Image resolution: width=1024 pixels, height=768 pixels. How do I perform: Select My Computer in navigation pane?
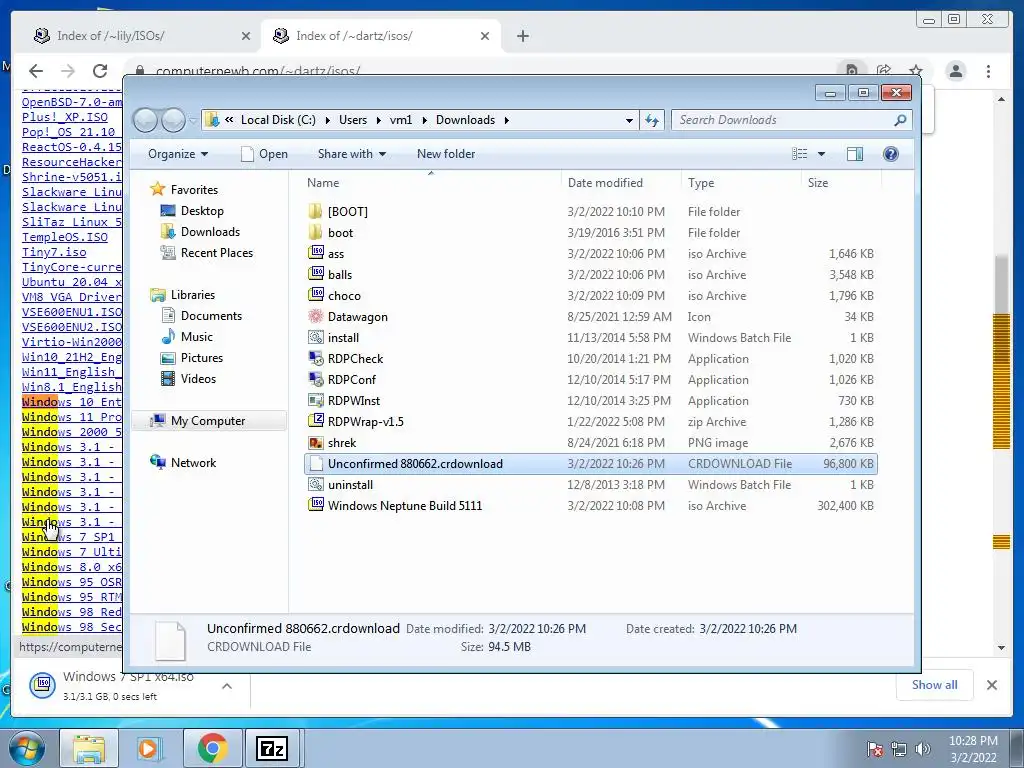pos(208,421)
